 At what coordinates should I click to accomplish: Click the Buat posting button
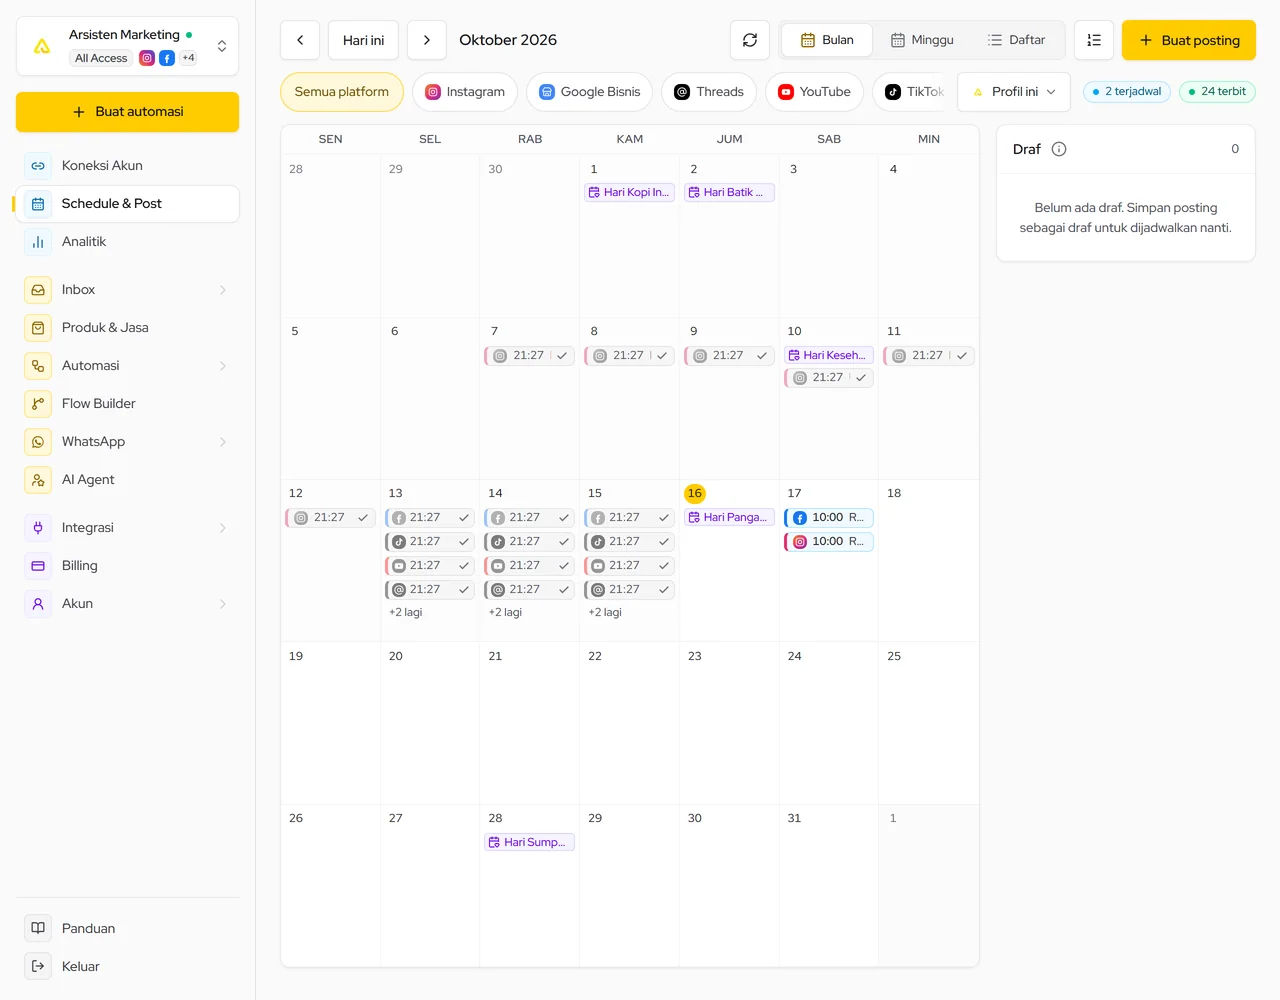click(1189, 40)
